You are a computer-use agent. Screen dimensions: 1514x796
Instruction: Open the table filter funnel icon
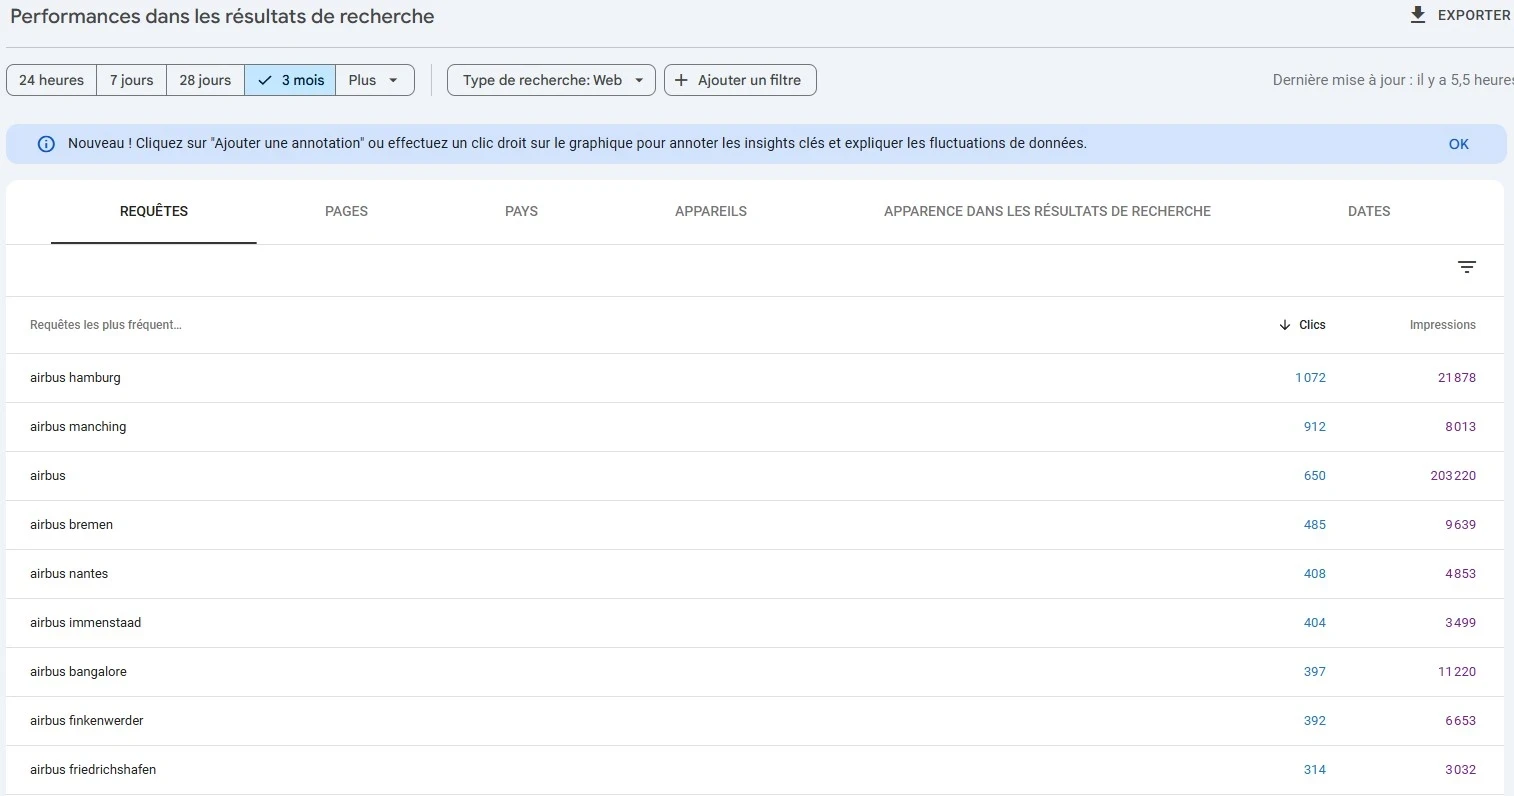point(1466,267)
